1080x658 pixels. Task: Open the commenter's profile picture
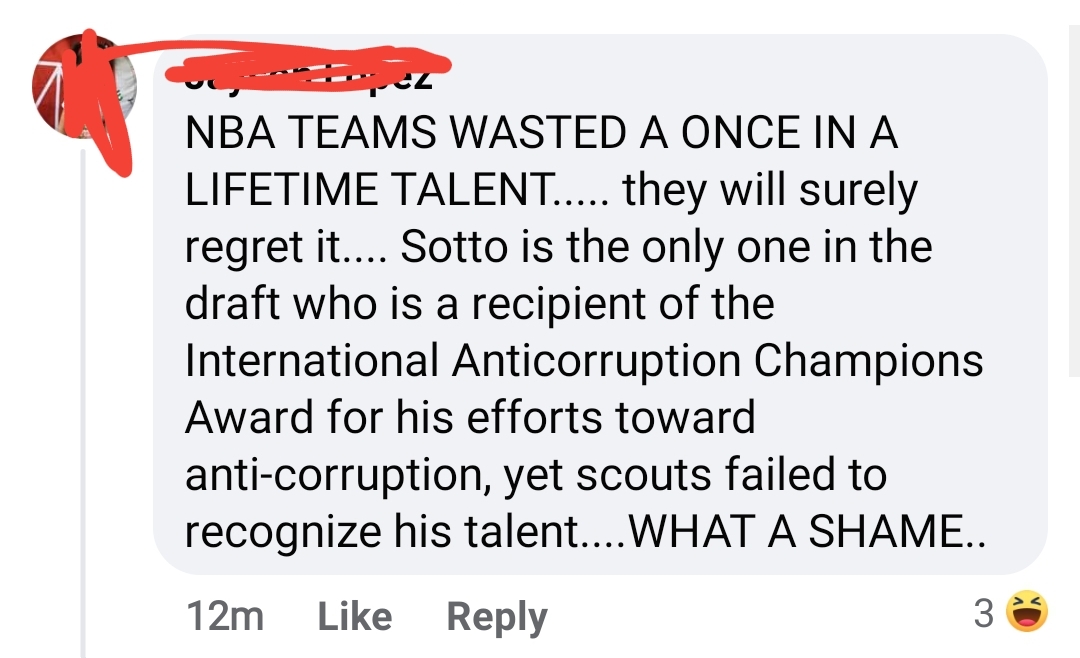[84, 86]
